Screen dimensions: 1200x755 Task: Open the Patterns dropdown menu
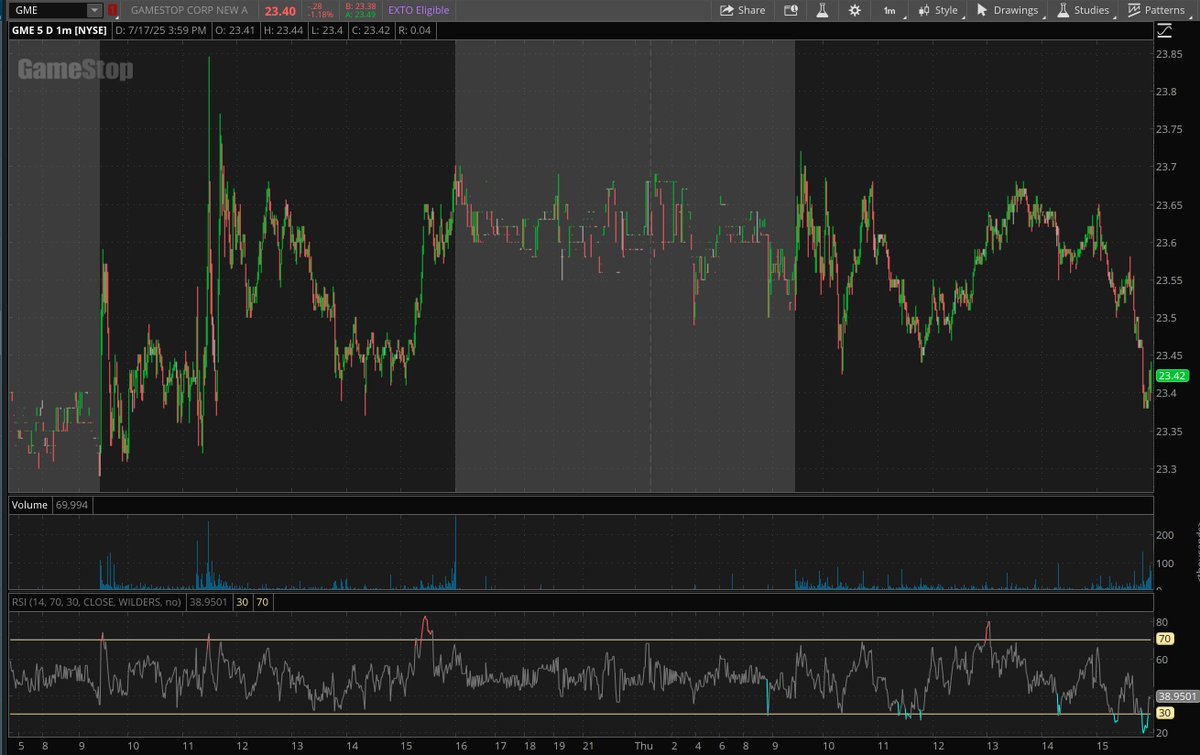1156,10
